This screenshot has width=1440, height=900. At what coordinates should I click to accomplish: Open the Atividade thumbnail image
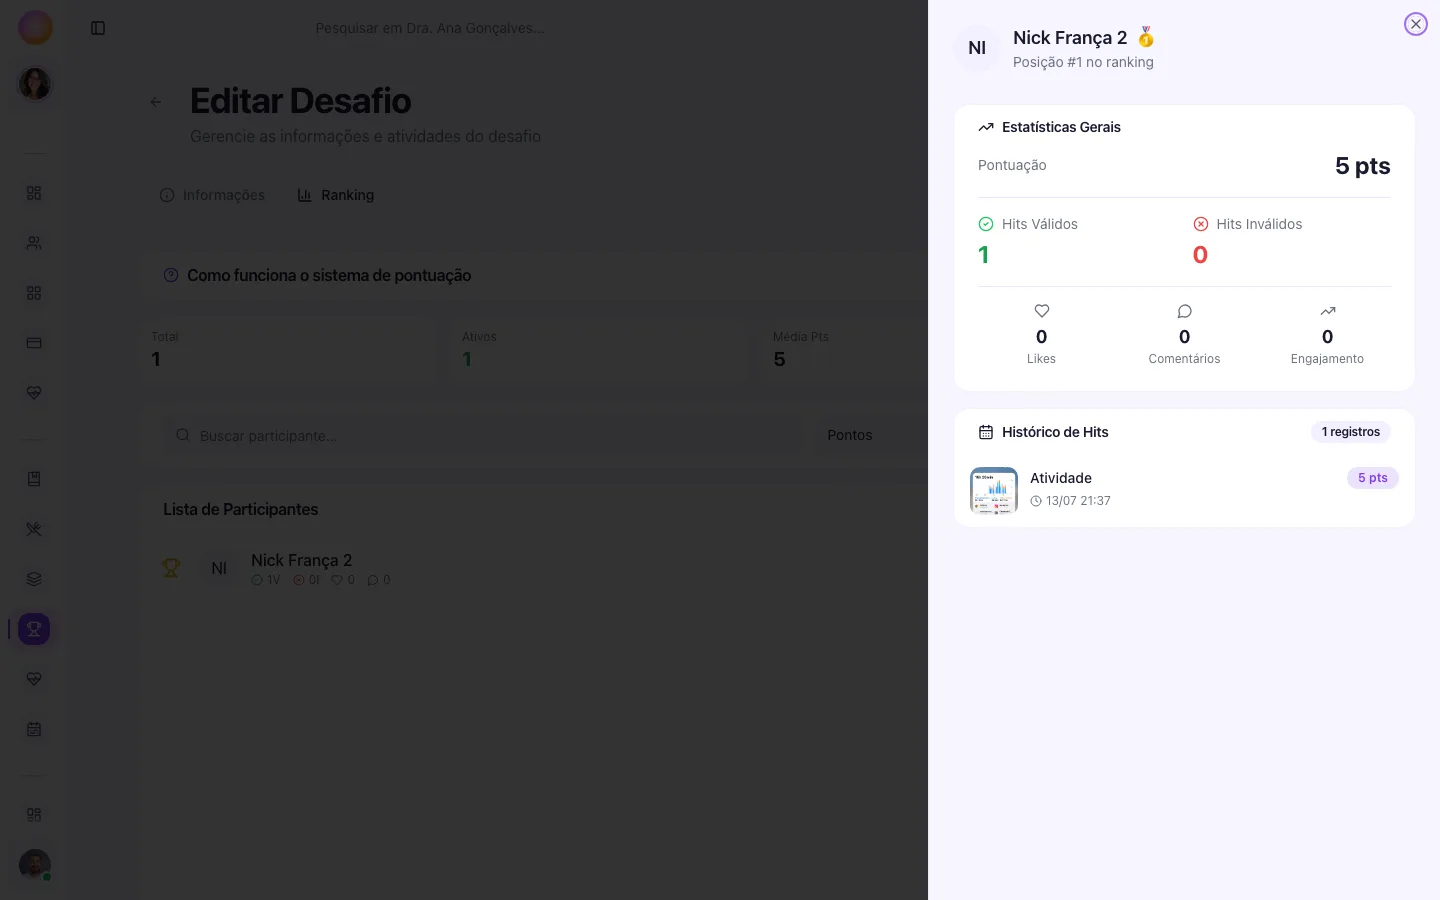(x=994, y=490)
